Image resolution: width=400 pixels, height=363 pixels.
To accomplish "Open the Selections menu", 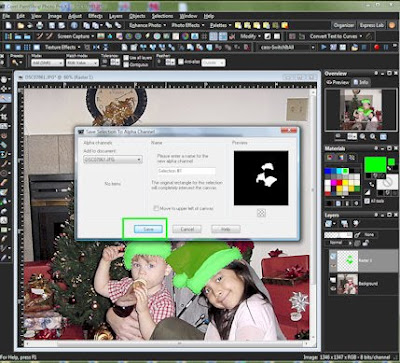I will [162, 16].
